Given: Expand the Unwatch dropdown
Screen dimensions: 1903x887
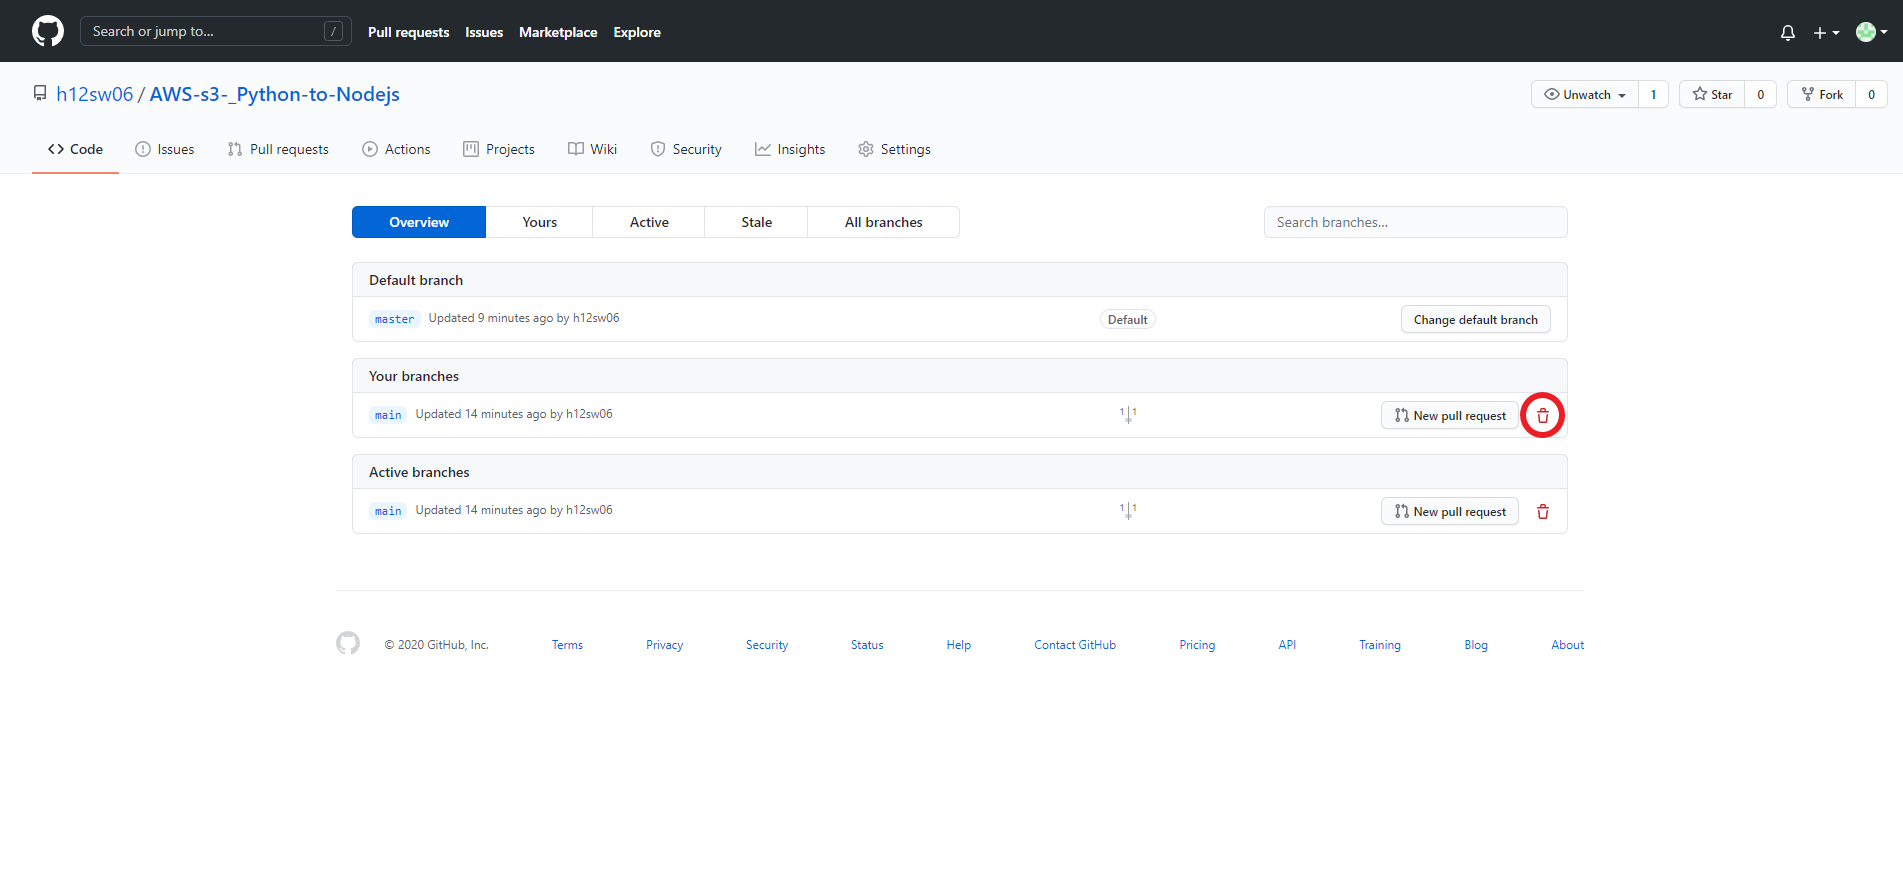Looking at the screenshot, I should pyautogui.click(x=1585, y=94).
